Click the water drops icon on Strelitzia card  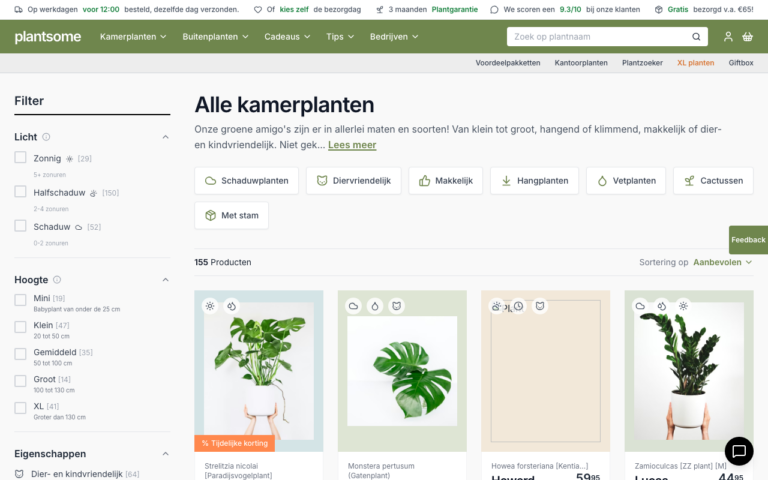[x=231, y=306]
